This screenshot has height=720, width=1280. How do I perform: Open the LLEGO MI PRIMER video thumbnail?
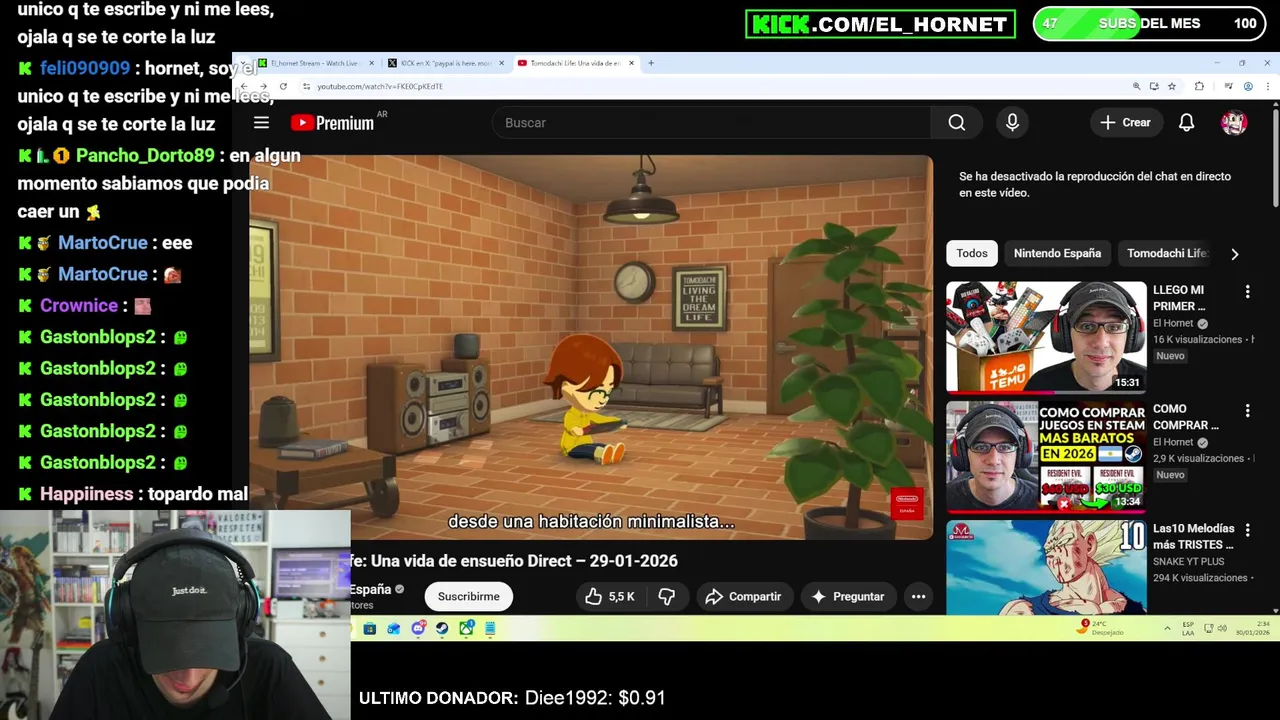click(x=1046, y=337)
